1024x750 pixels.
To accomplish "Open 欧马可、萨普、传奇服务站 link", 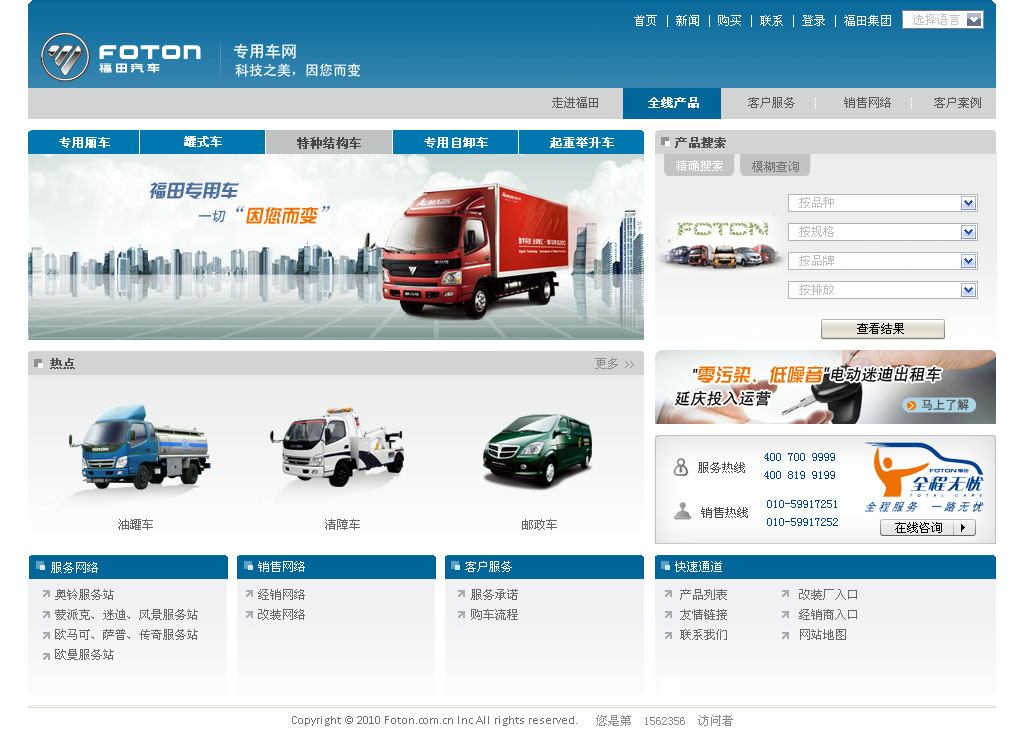I will click(x=126, y=635).
